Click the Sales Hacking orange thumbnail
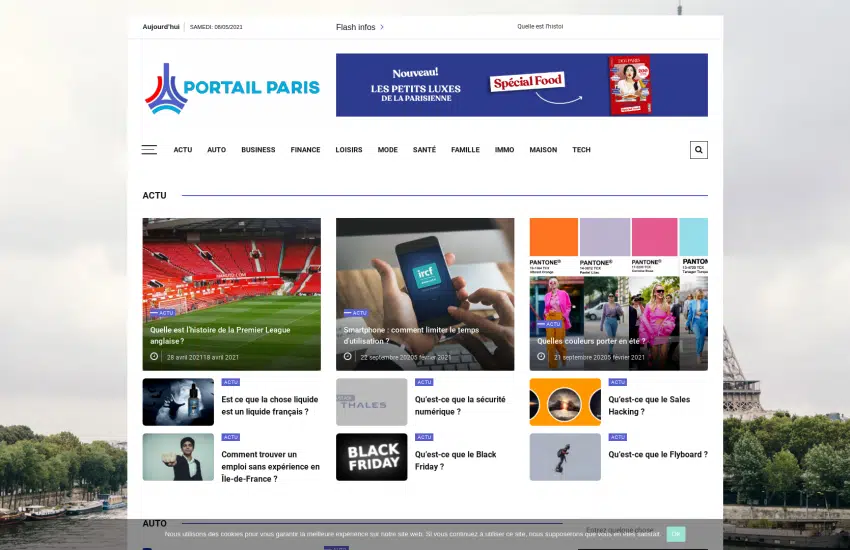 point(565,402)
